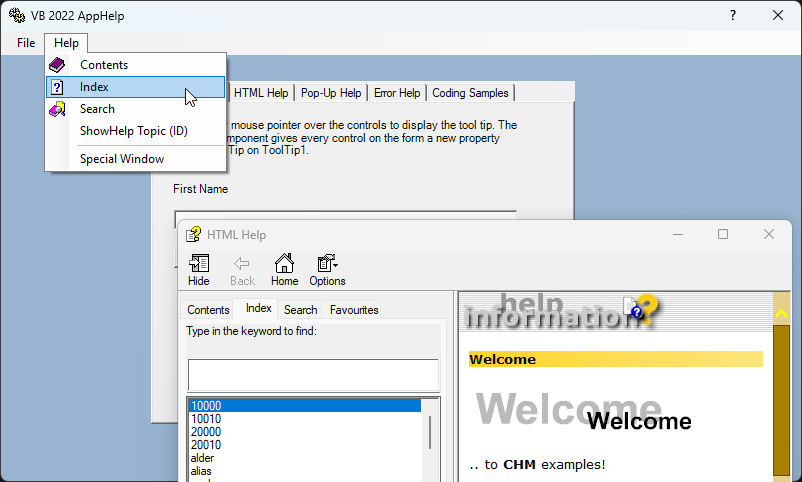Screen dimensions: 802x482
Task: Click the Back arrow in HTML Help toolbar
Action: tap(242, 270)
